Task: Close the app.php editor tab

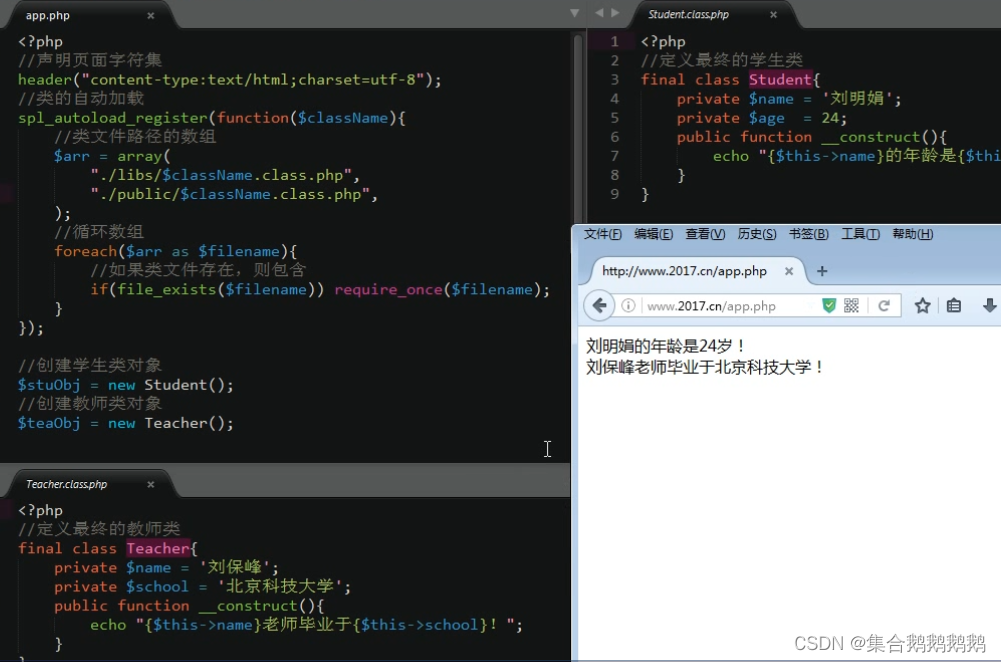Action: point(151,15)
